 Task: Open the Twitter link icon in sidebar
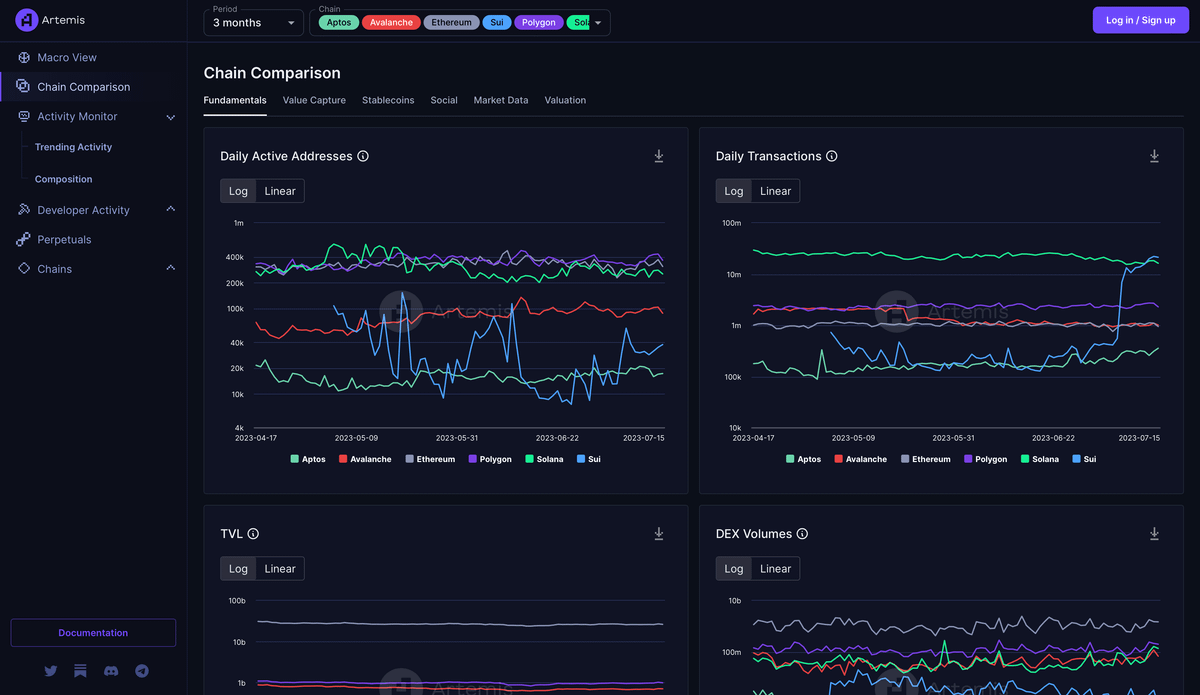pyautogui.click(x=51, y=671)
